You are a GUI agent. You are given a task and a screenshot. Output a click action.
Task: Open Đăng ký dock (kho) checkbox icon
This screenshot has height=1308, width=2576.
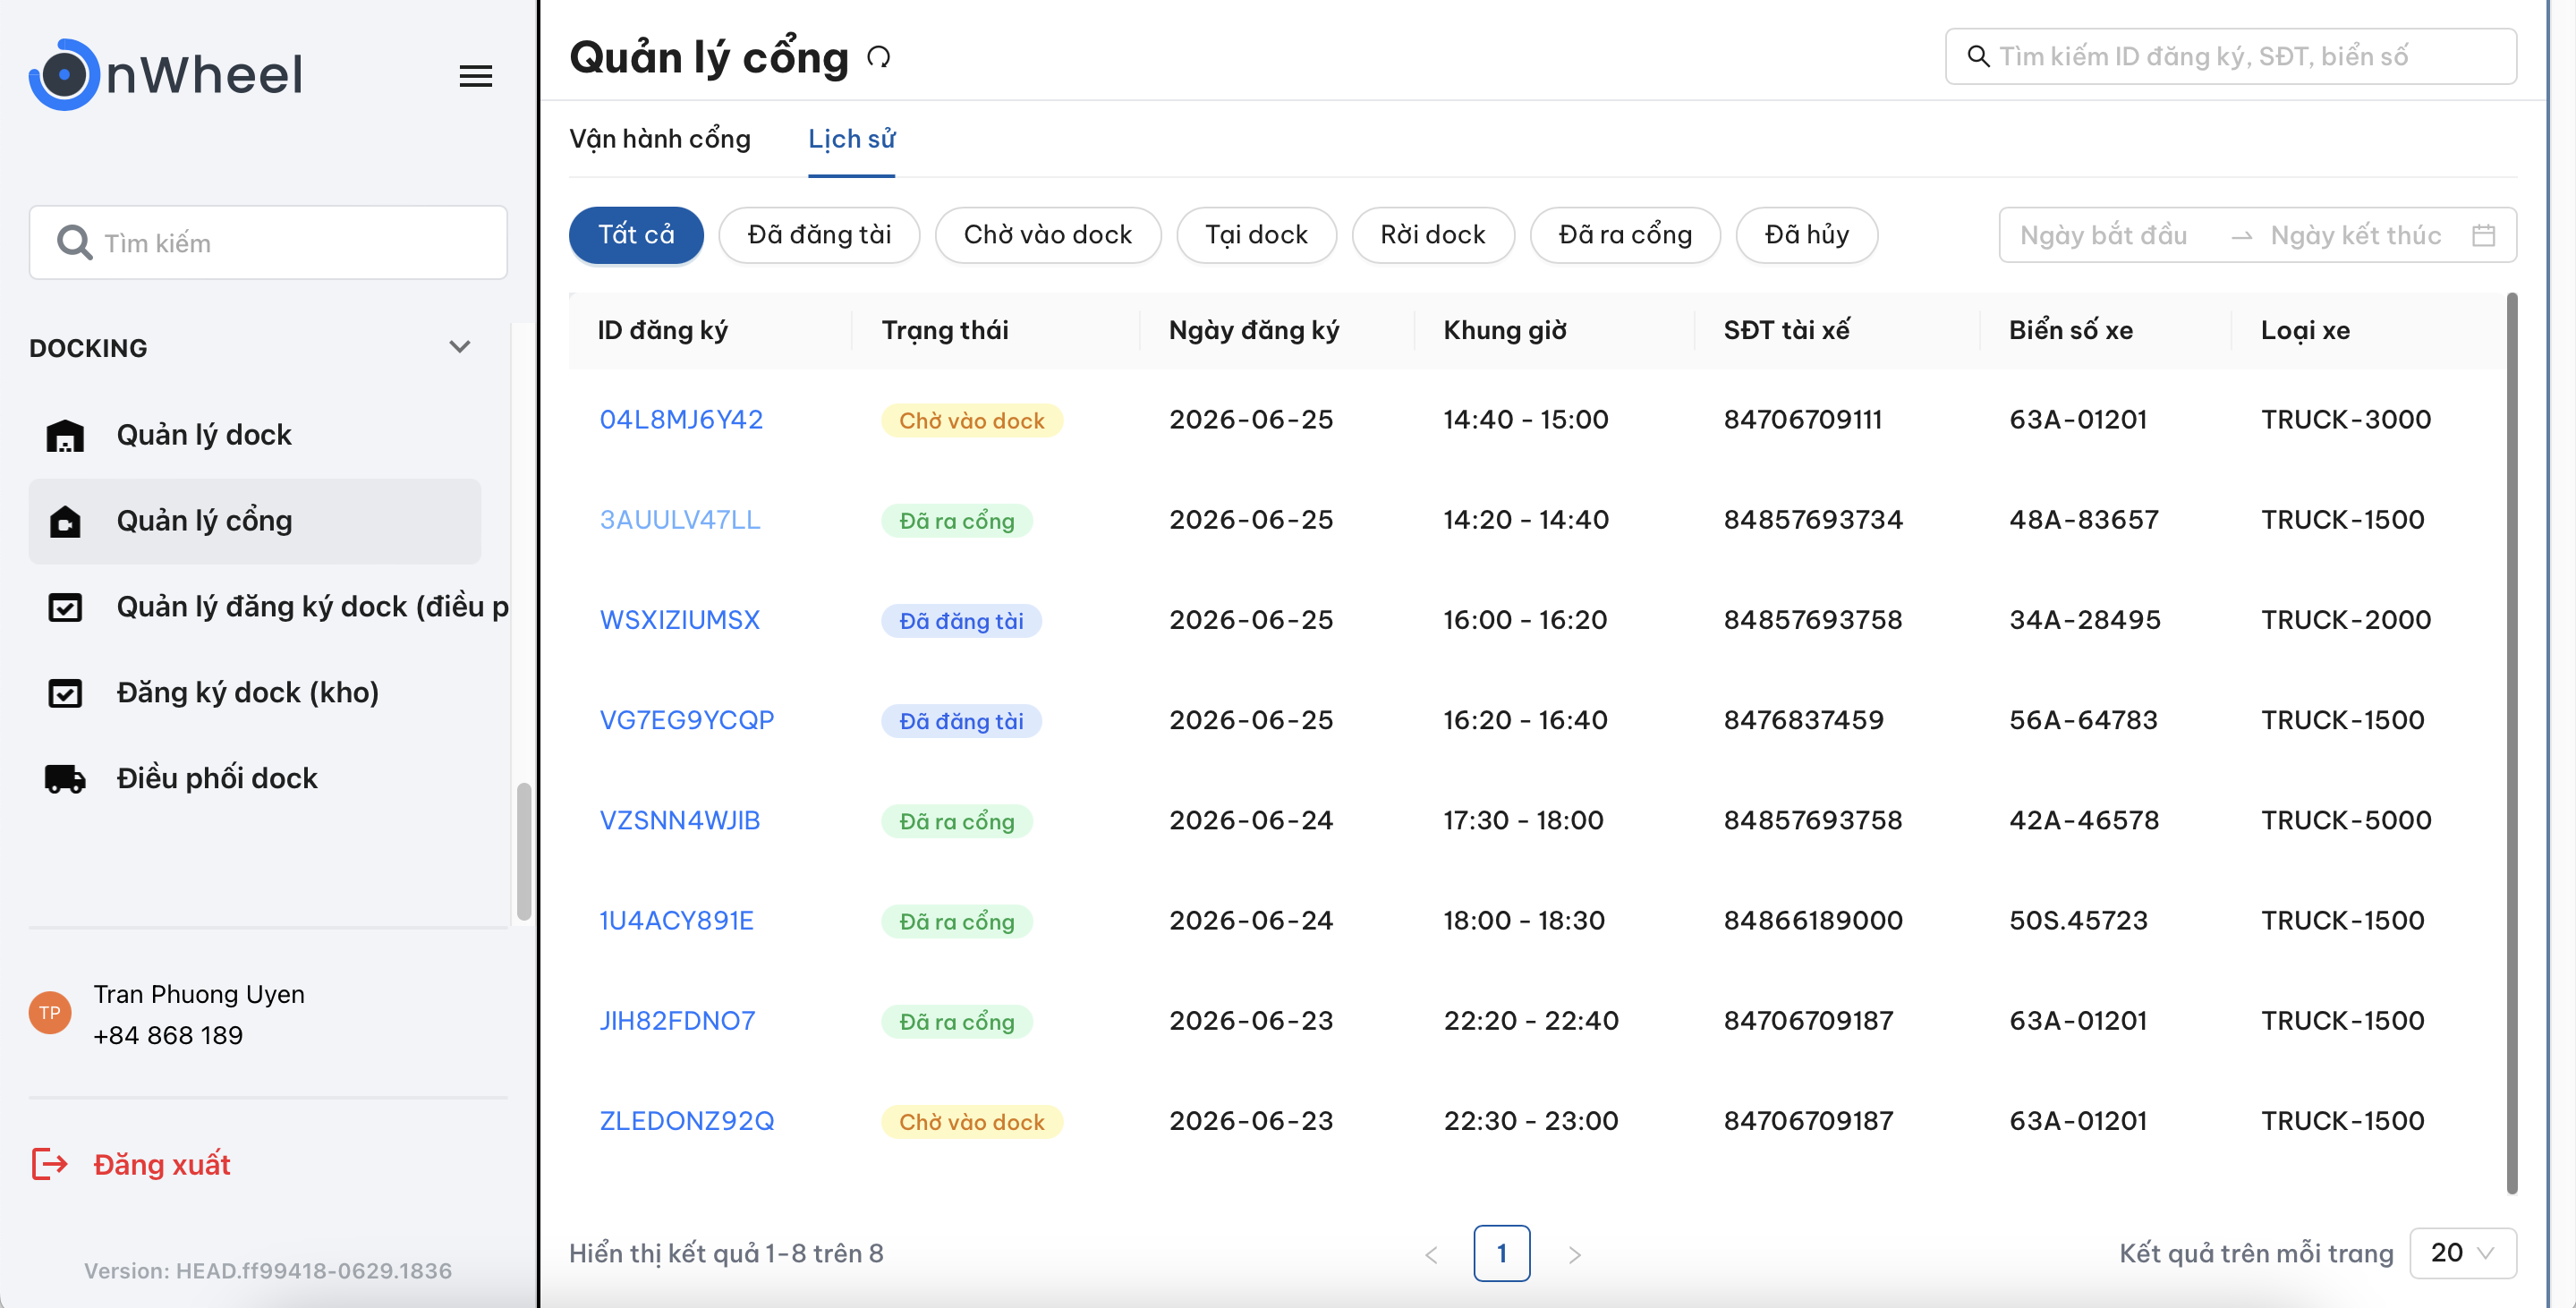click(x=65, y=692)
